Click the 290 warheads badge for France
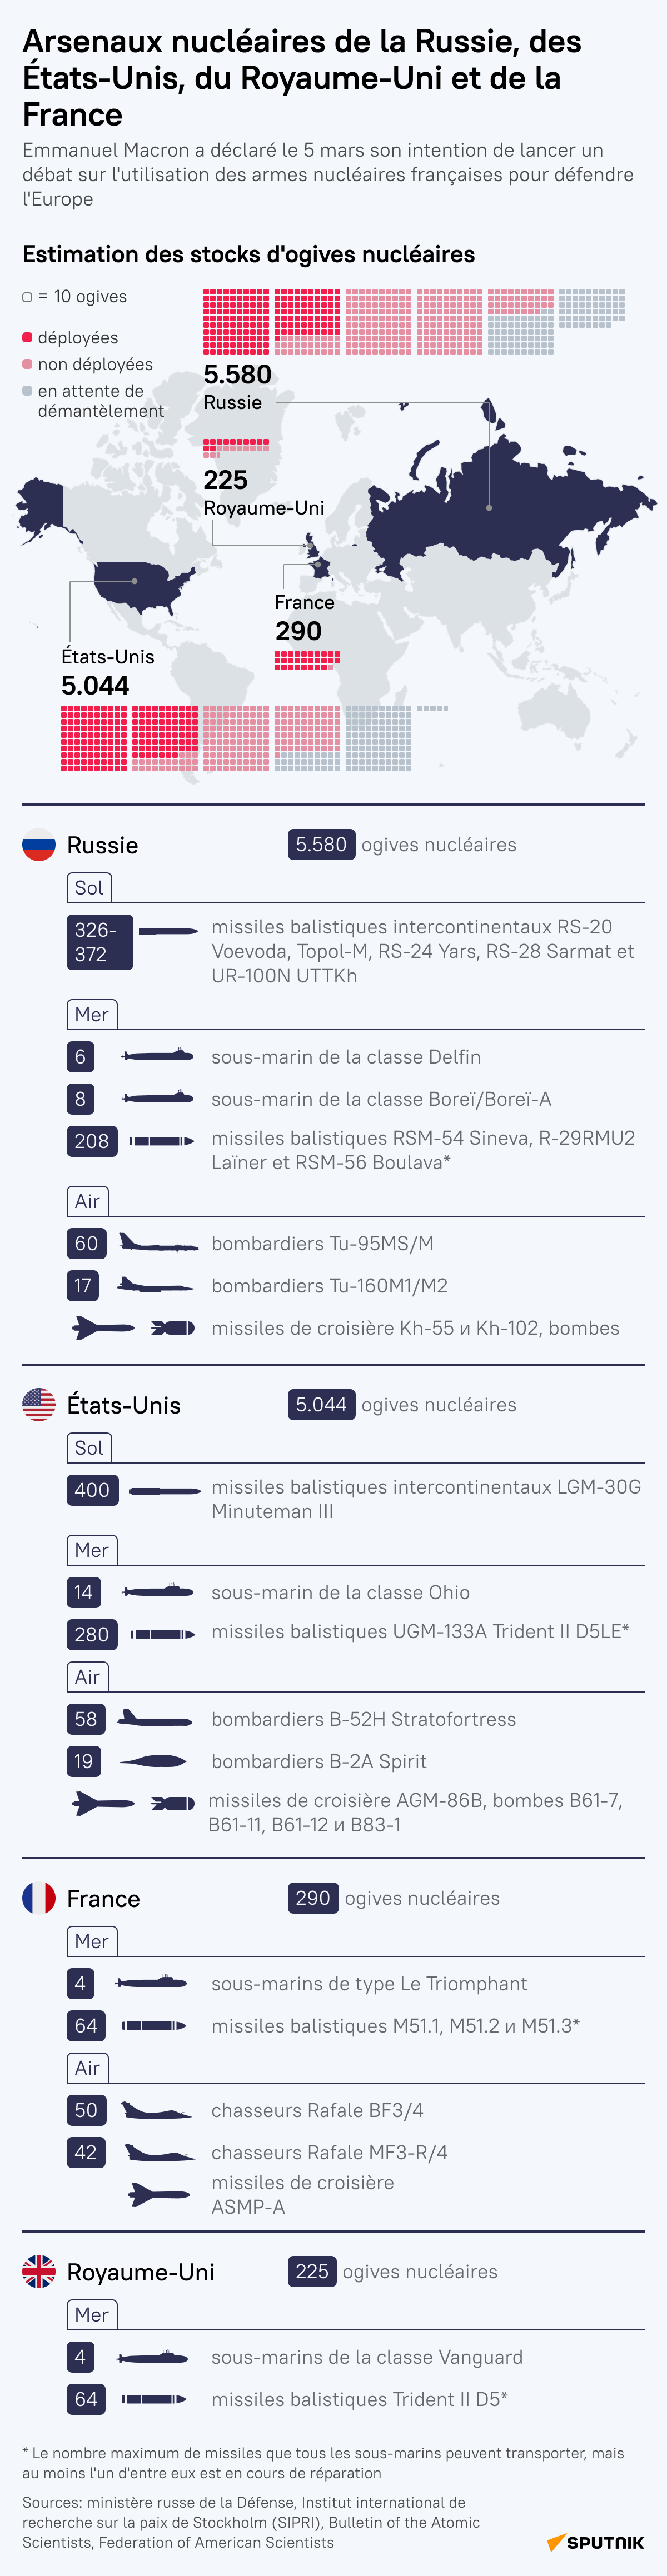Screen dimensions: 667x2576 pos(312,1897)
